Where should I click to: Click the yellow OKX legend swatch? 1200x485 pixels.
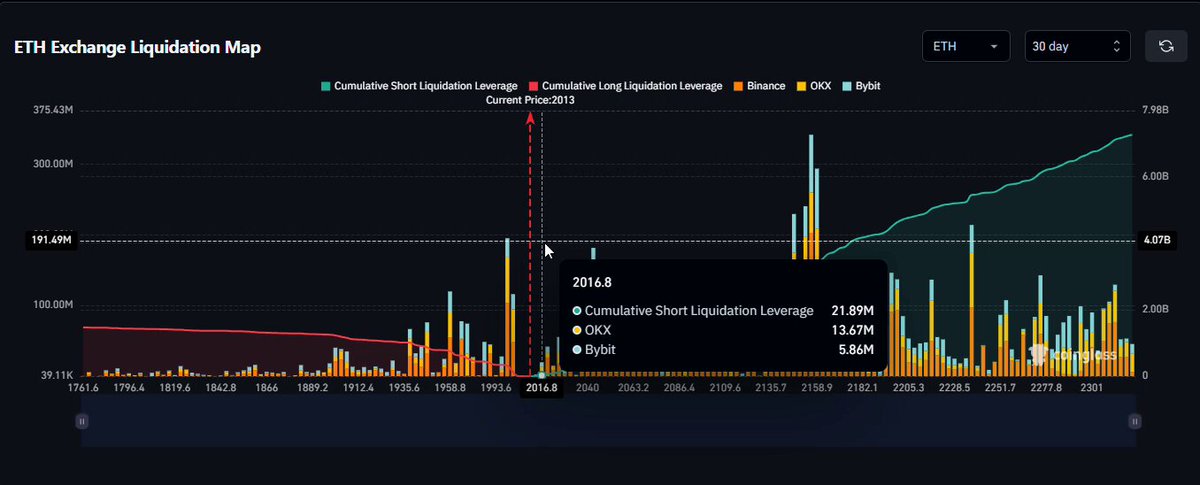coord(800,86)
